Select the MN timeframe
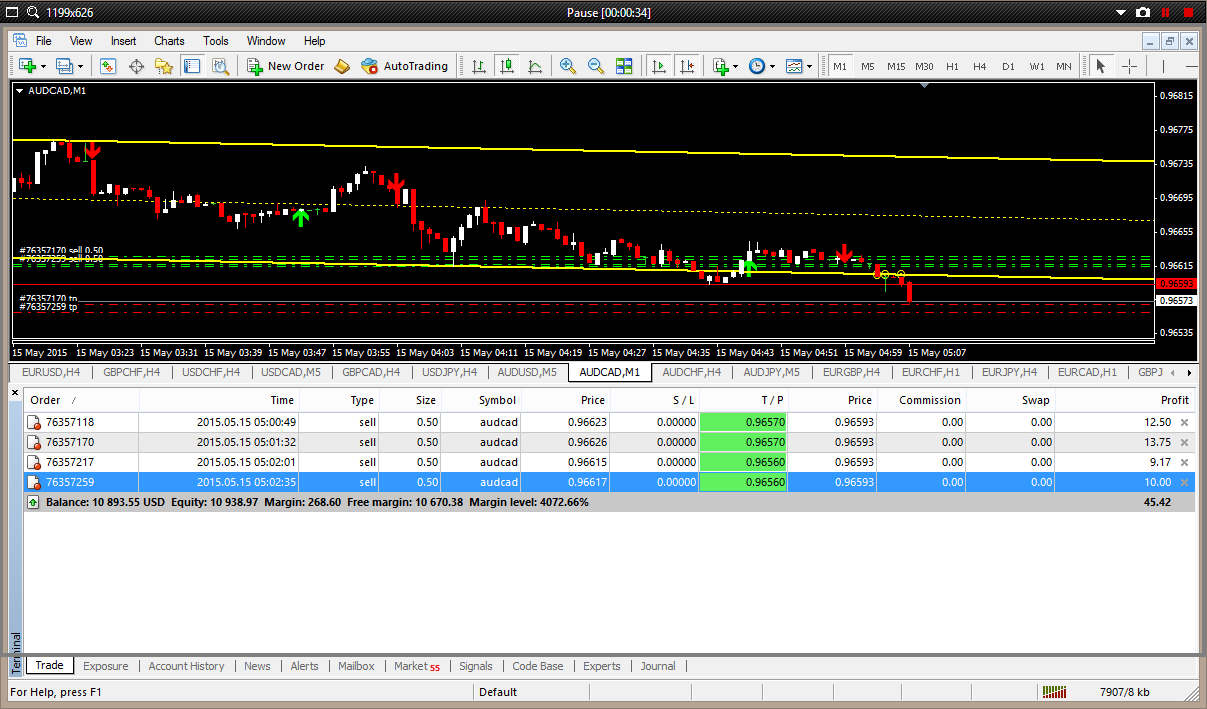1207x709 pixels. pos(1064,66)
